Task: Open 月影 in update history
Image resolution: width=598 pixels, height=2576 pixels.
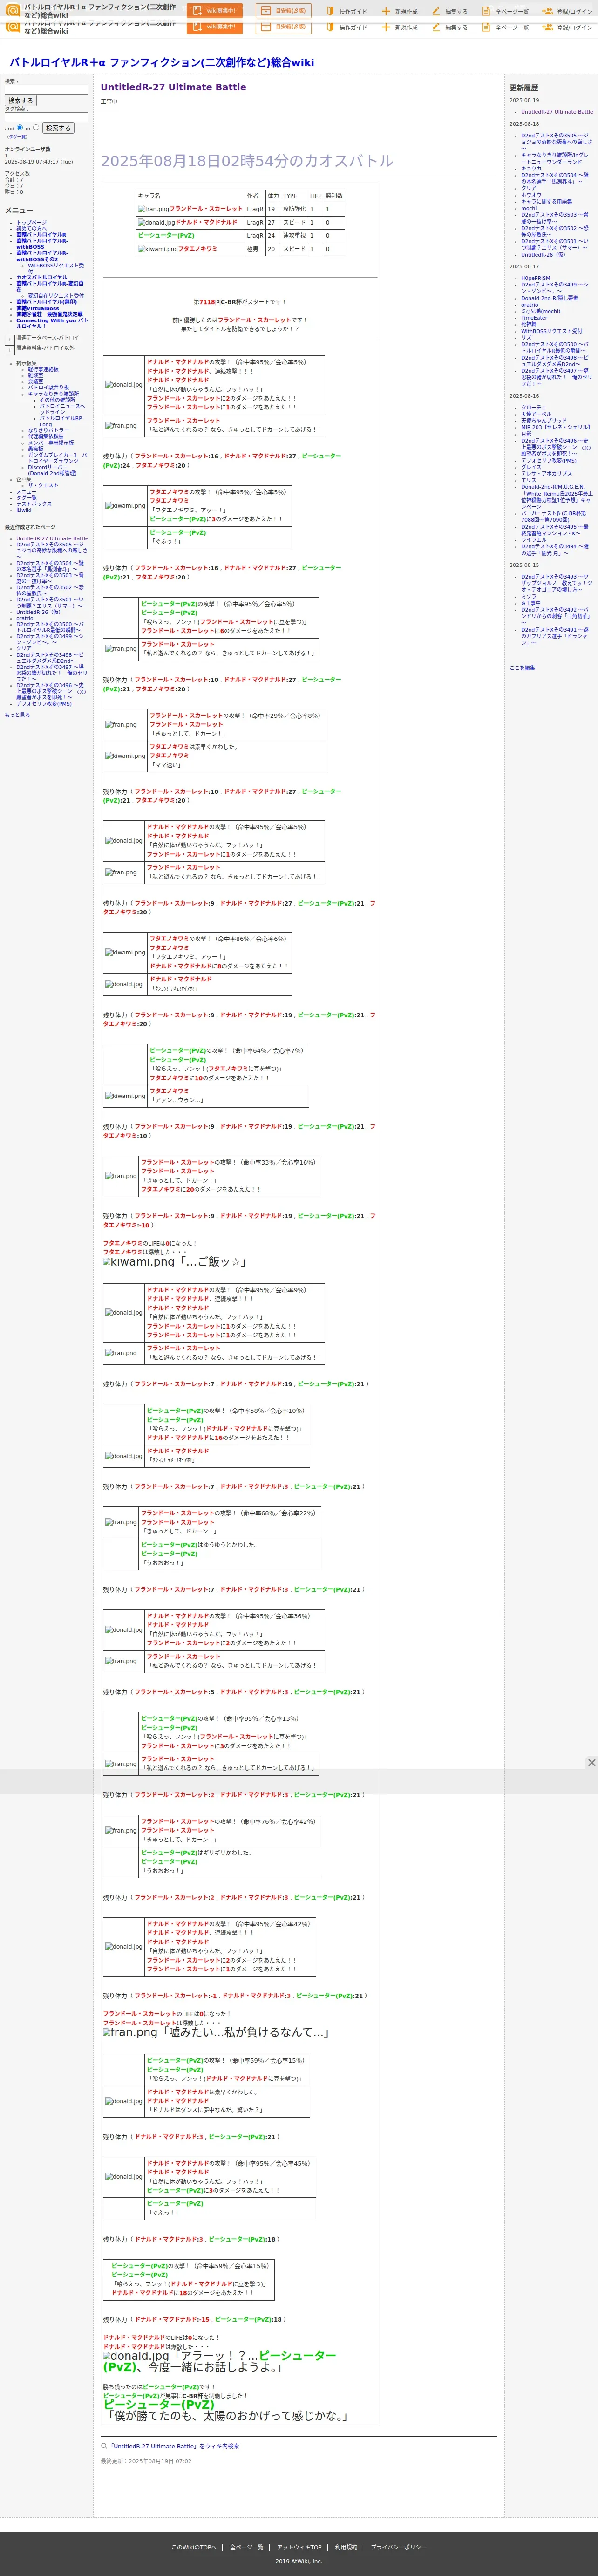Action: pyautogui.click(x=526, y=434)
